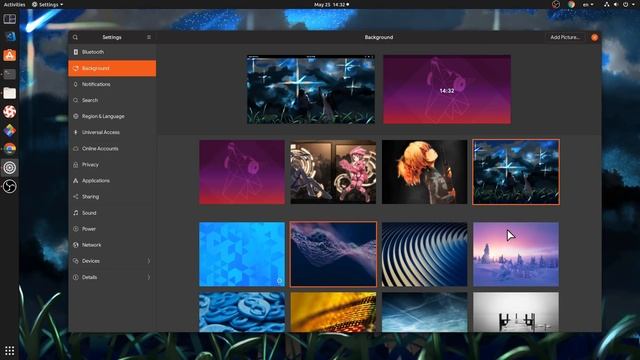Select the orange-haired character wallpaper
The height and width of the screenshot is (360, 640).
(x=424, y=172)
